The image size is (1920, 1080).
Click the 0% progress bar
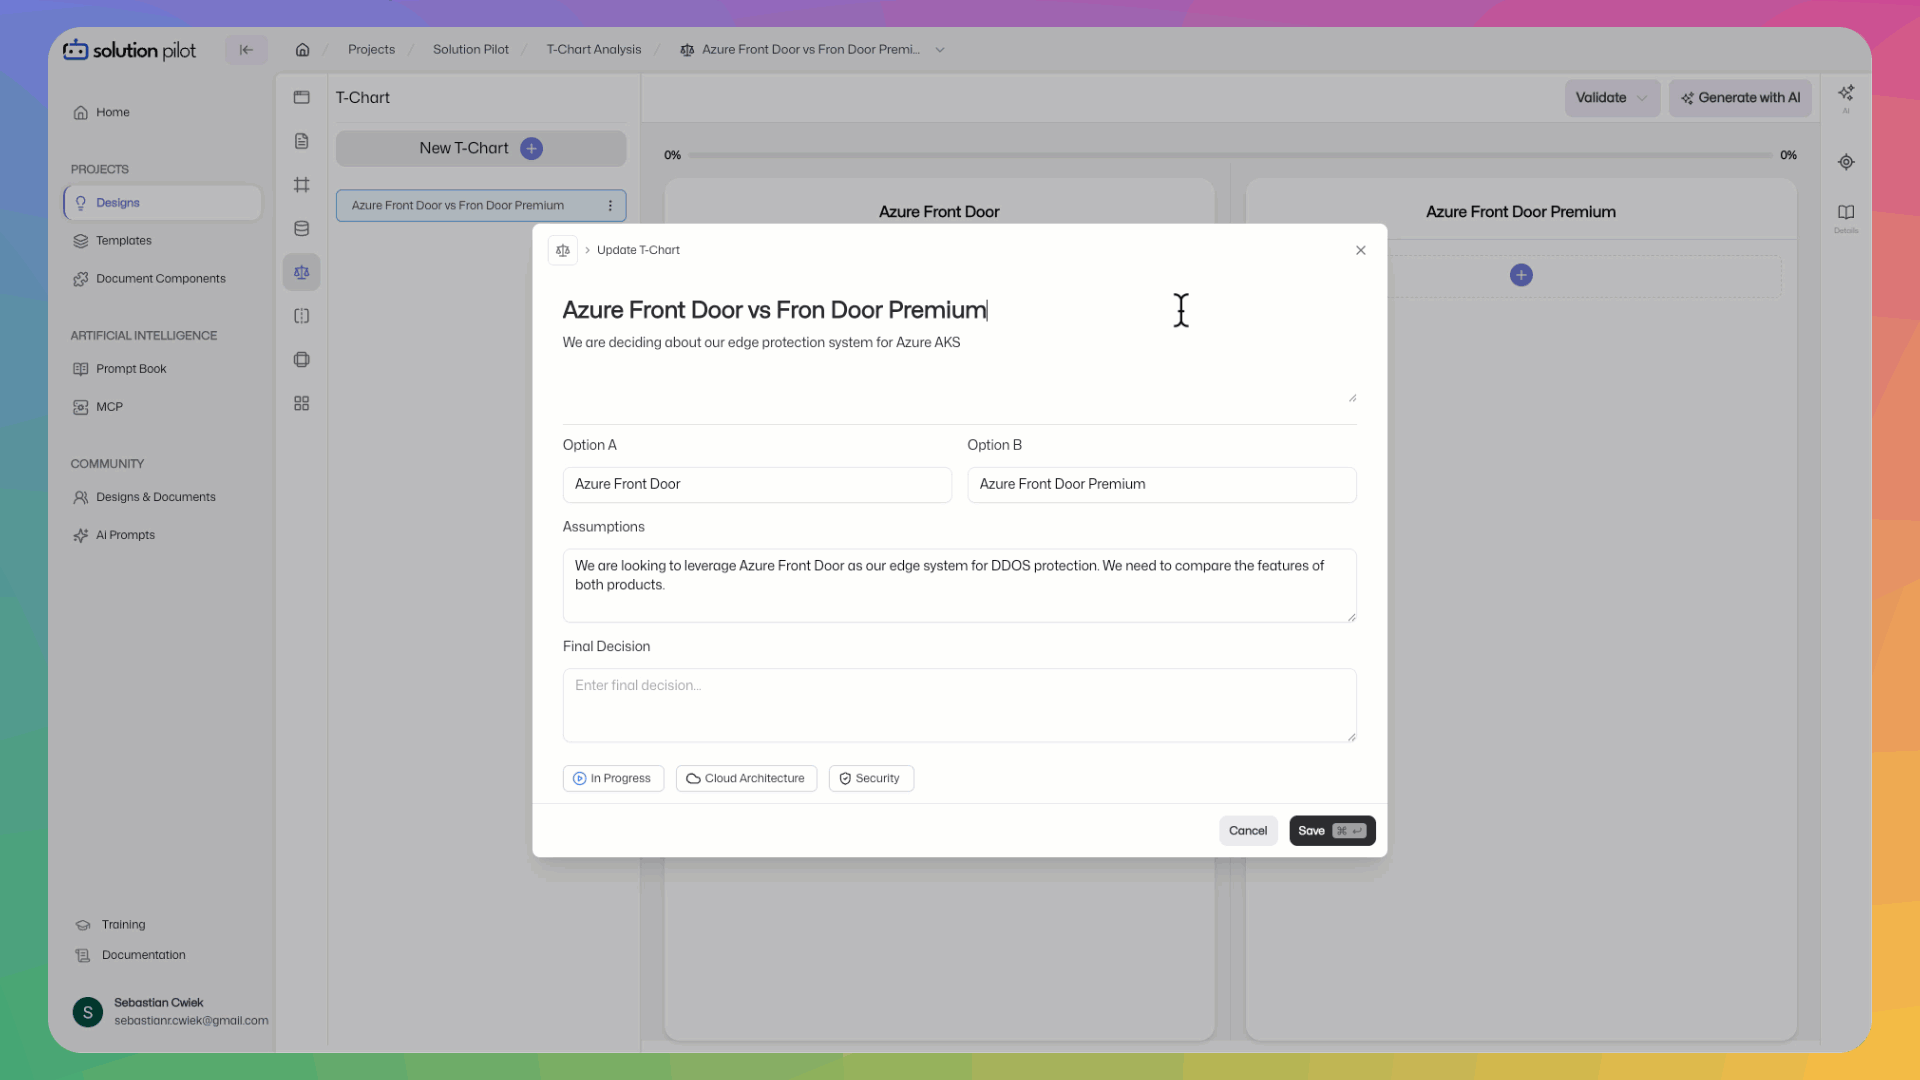pos(1230,155)
